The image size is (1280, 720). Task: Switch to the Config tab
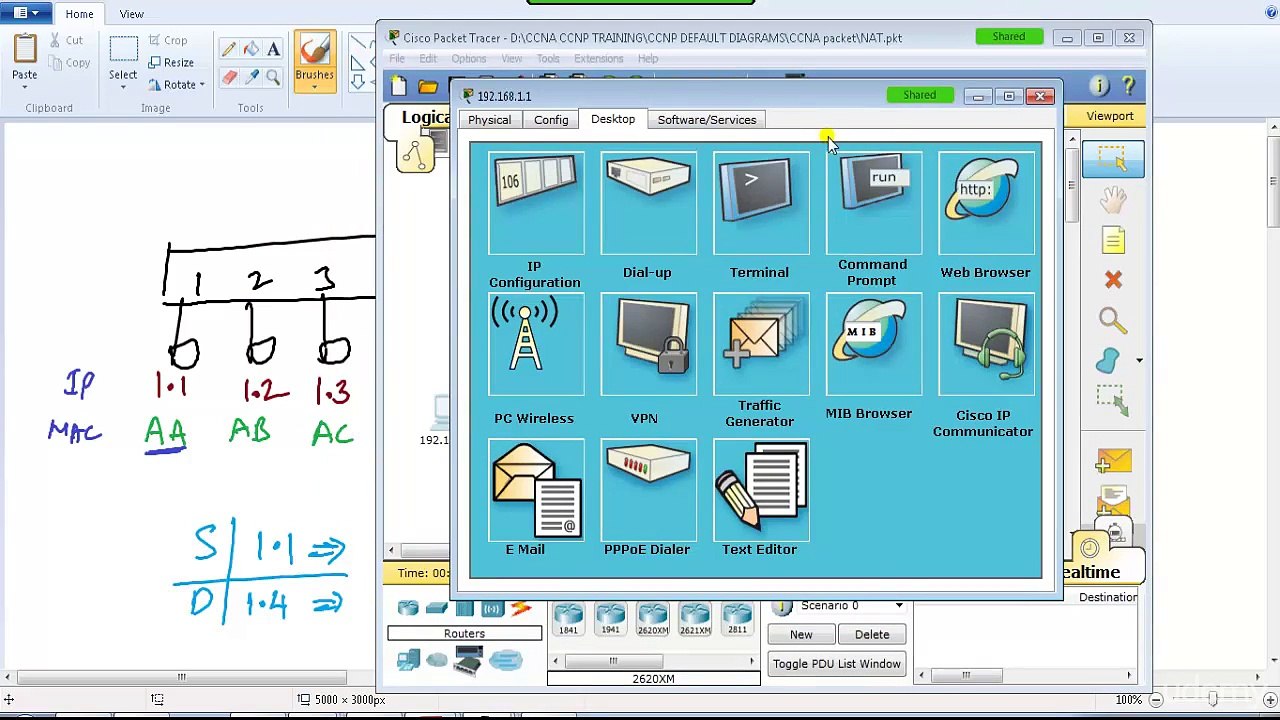point(551,120)
